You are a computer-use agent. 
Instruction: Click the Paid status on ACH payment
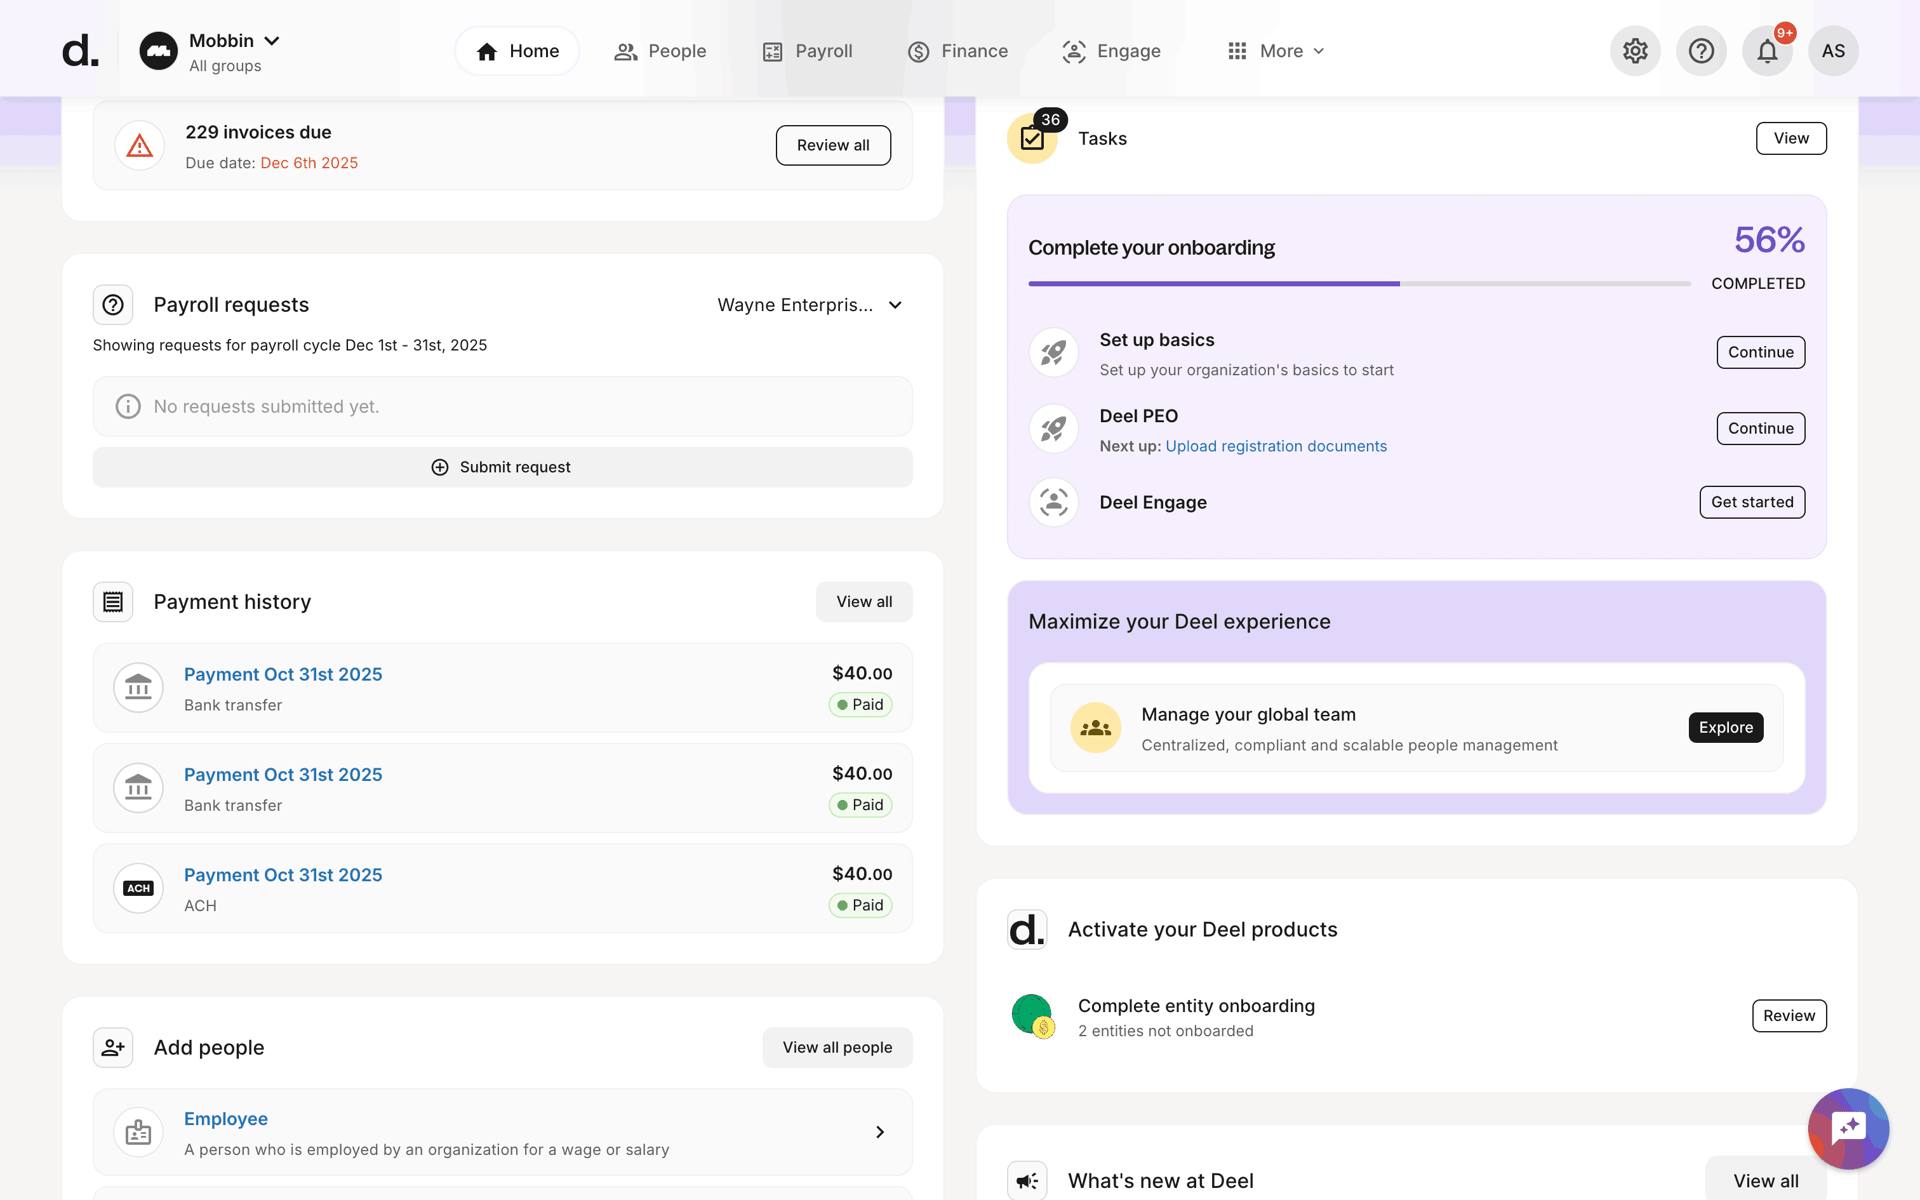pyautogui.click(x=860, y=905)
